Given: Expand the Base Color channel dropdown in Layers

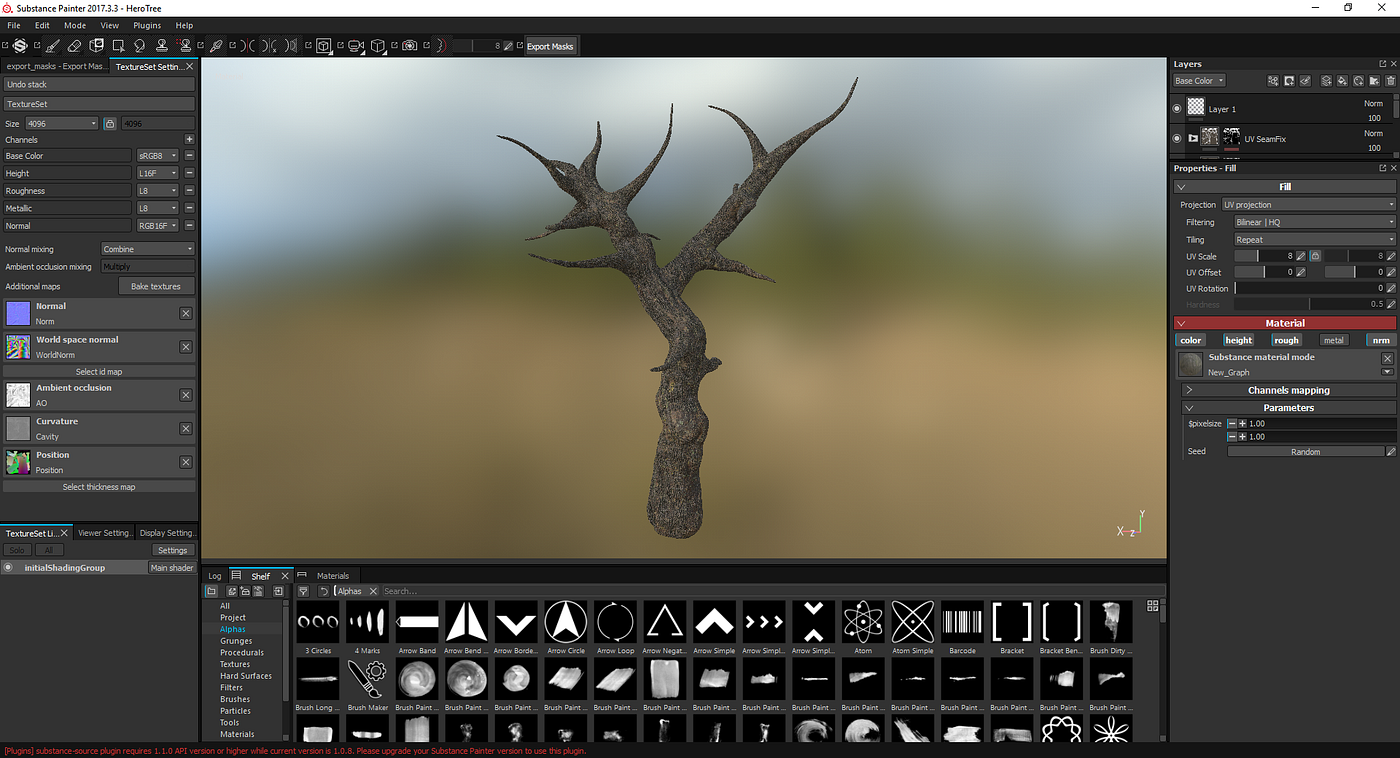Looking at the screenshot, I should [1198, 80].
